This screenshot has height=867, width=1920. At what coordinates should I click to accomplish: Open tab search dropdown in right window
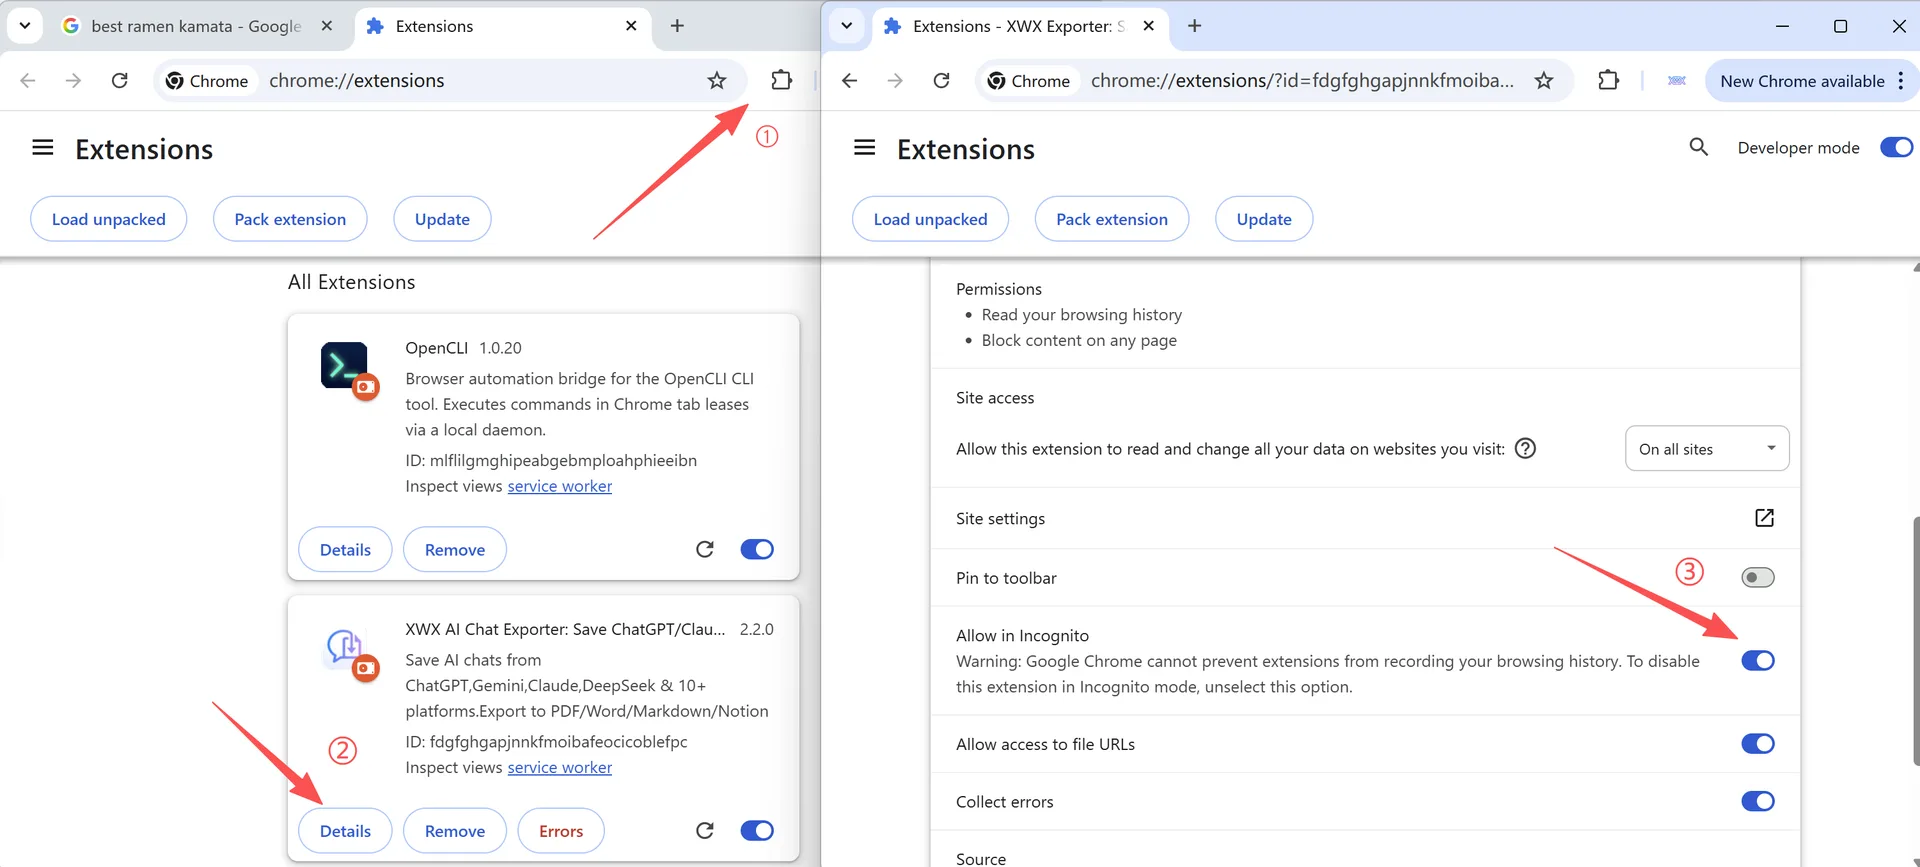(847, 26)
